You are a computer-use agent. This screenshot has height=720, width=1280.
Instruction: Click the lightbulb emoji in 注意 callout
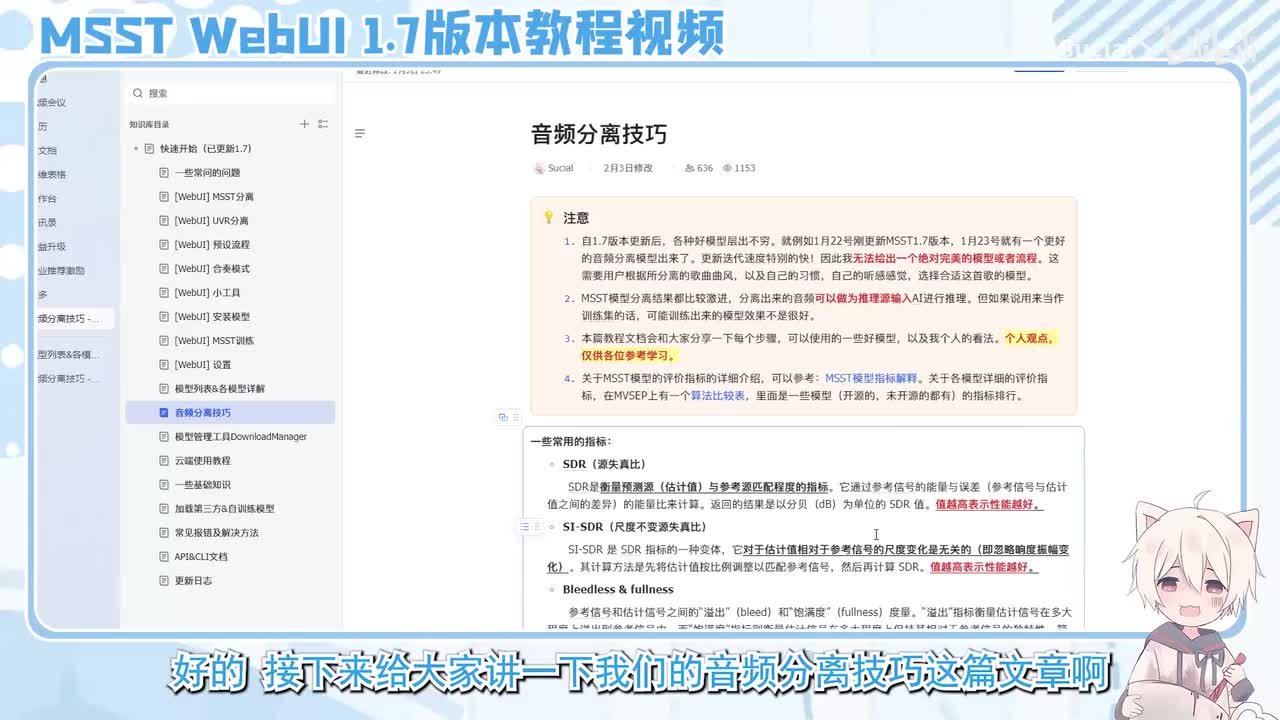click(x=548, y=217)
